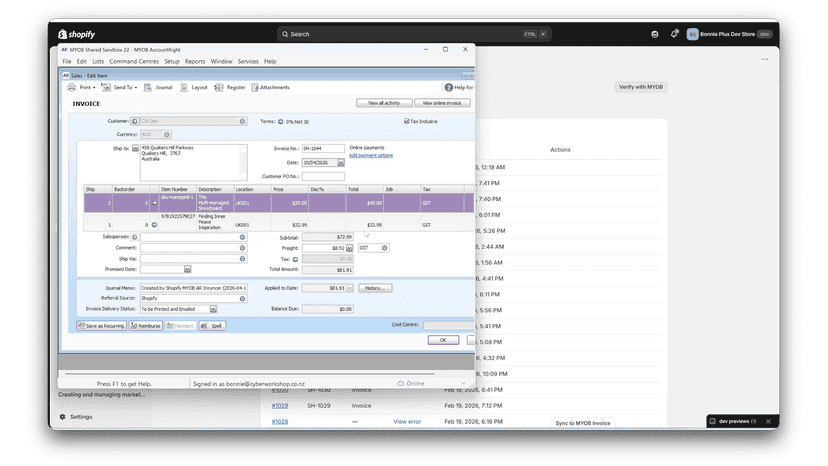Click the Invoice No. field
This screenshot has height=466, width=828.
point(323,148)
